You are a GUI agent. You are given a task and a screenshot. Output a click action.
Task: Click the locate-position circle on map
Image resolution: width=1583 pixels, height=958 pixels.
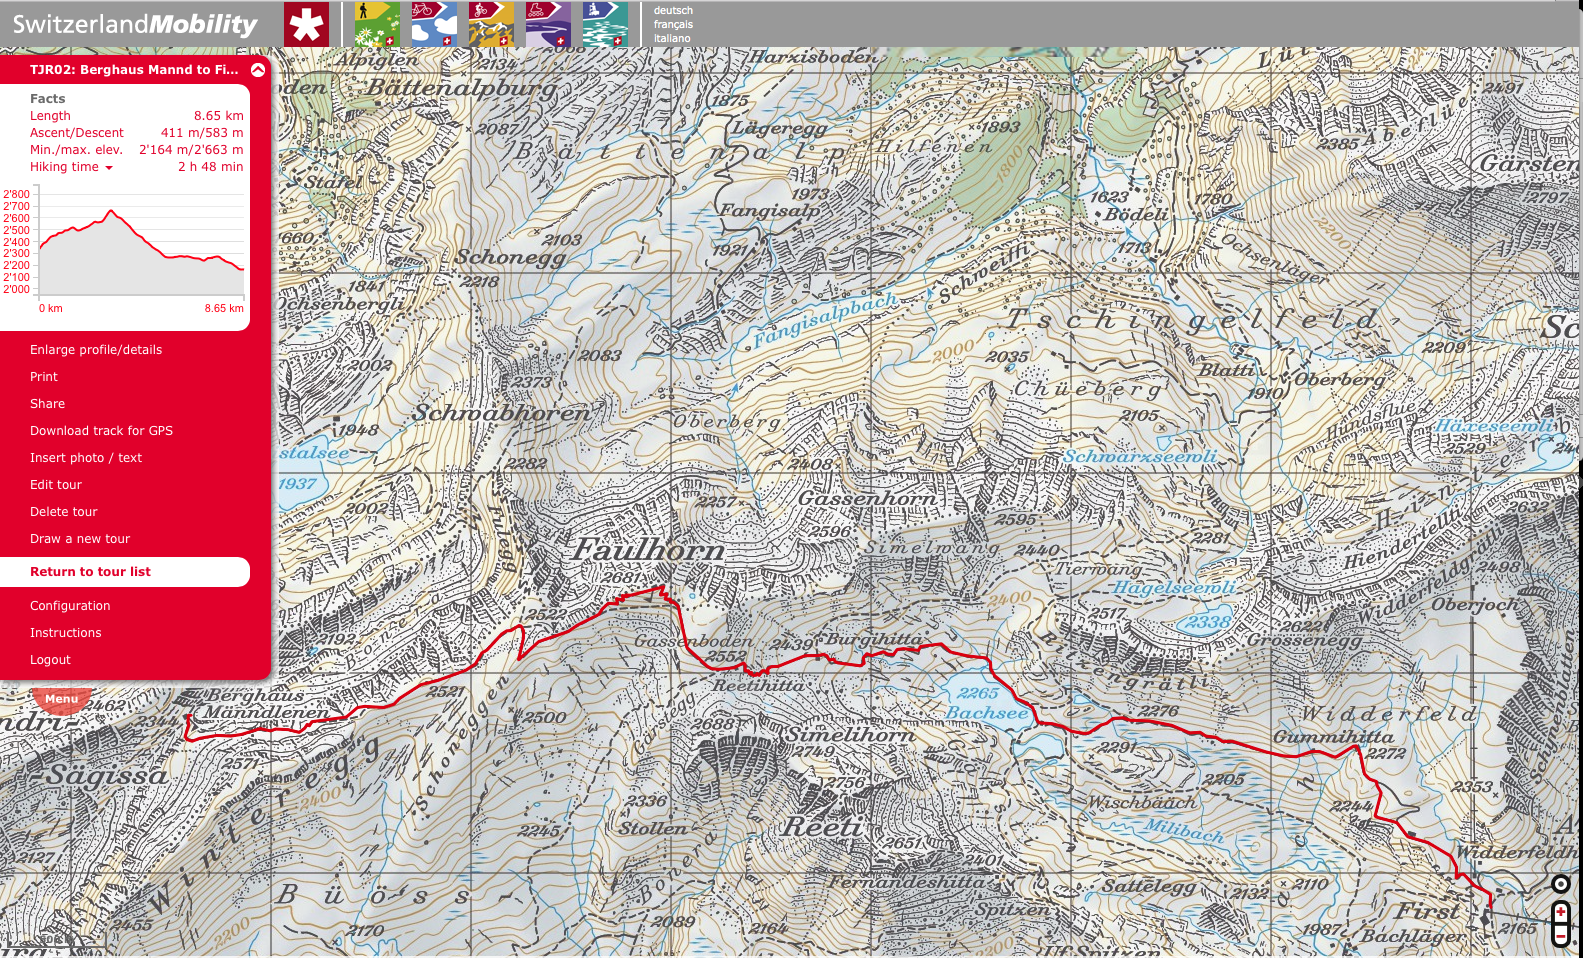(1560, 884)
